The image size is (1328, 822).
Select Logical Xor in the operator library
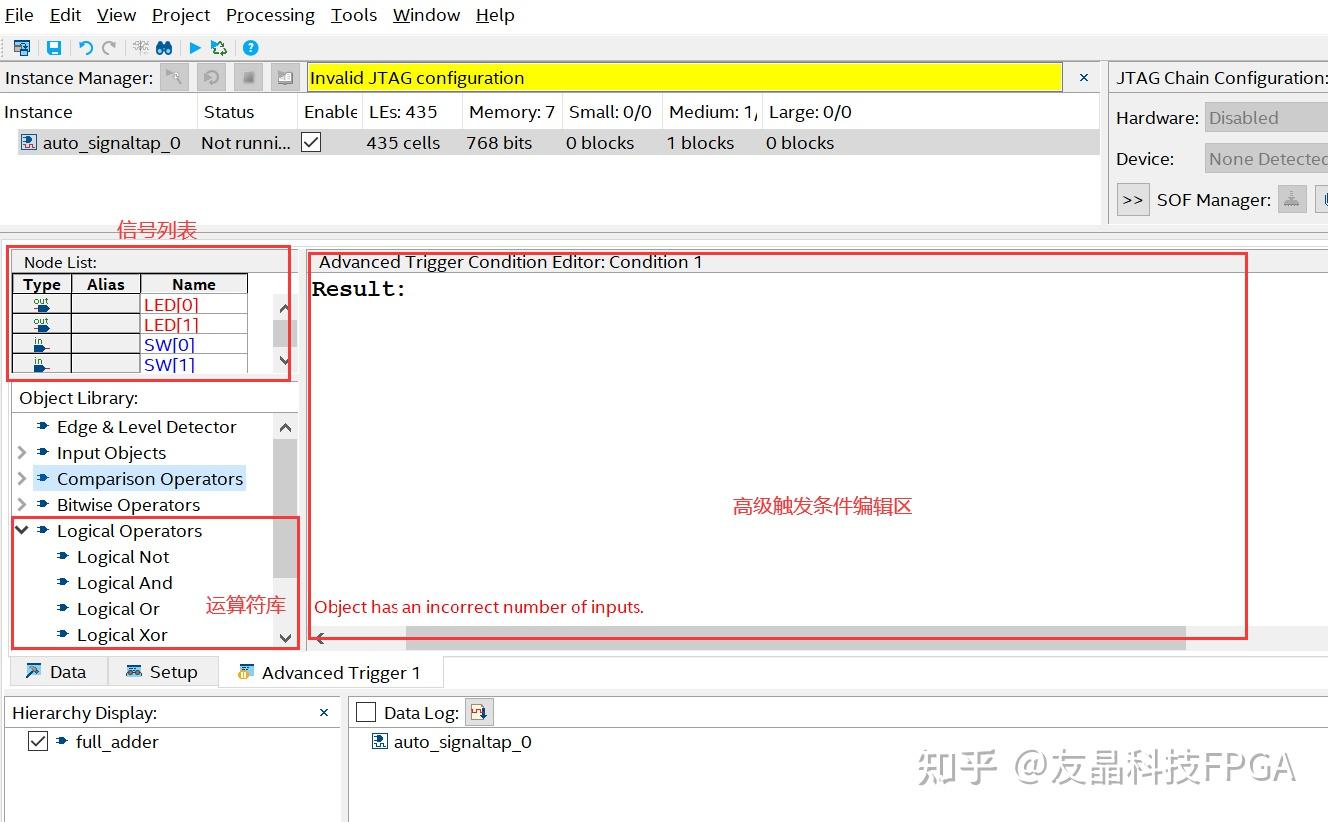coord(121,634)
